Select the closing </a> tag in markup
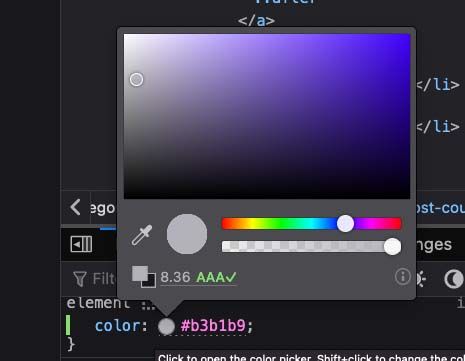This screenshot has height=361, width=465. click(x=256, y=21)
